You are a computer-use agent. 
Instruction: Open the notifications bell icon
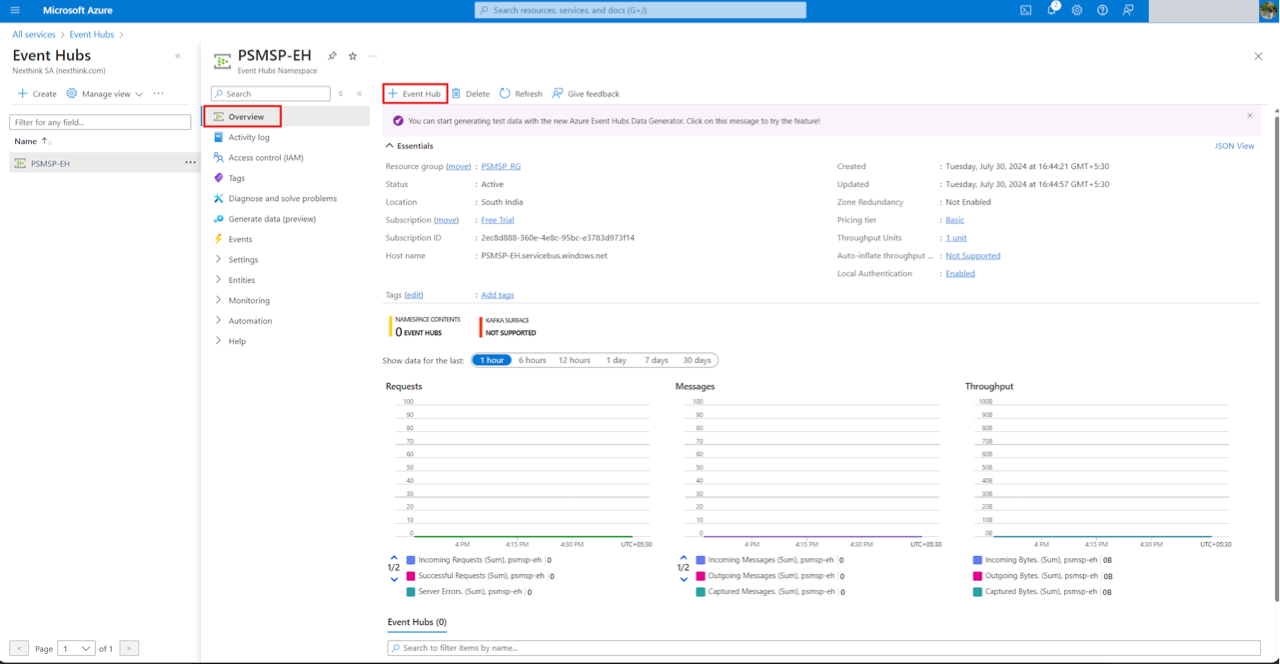coord(1052,10)
